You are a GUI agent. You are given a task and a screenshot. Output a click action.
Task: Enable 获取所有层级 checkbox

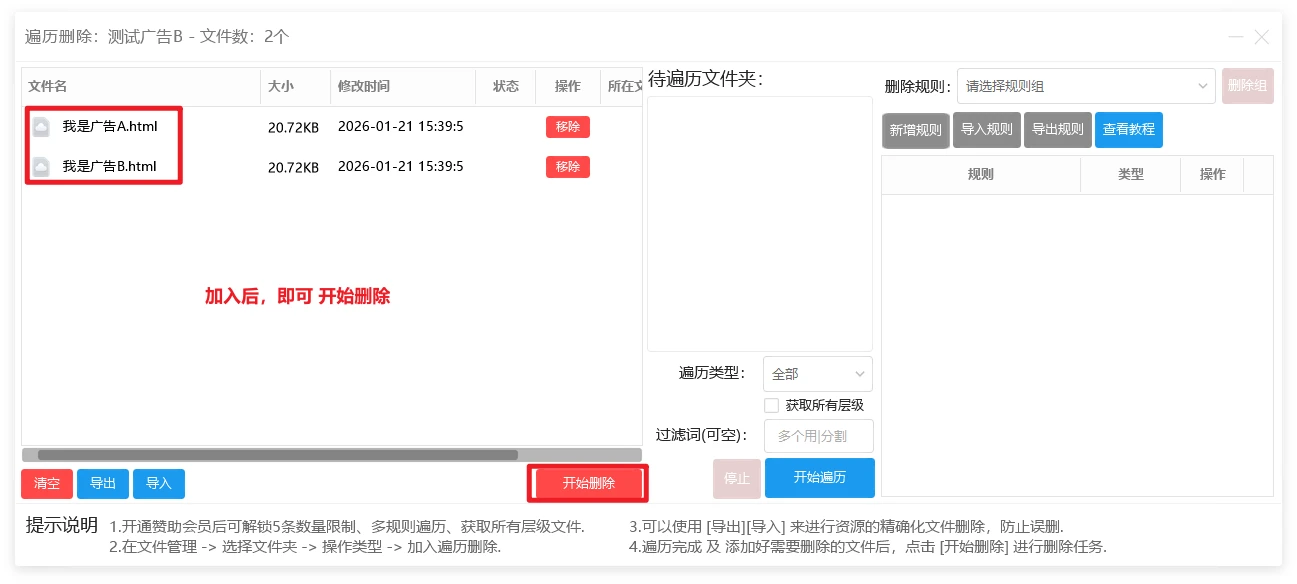tap(771, 406)
